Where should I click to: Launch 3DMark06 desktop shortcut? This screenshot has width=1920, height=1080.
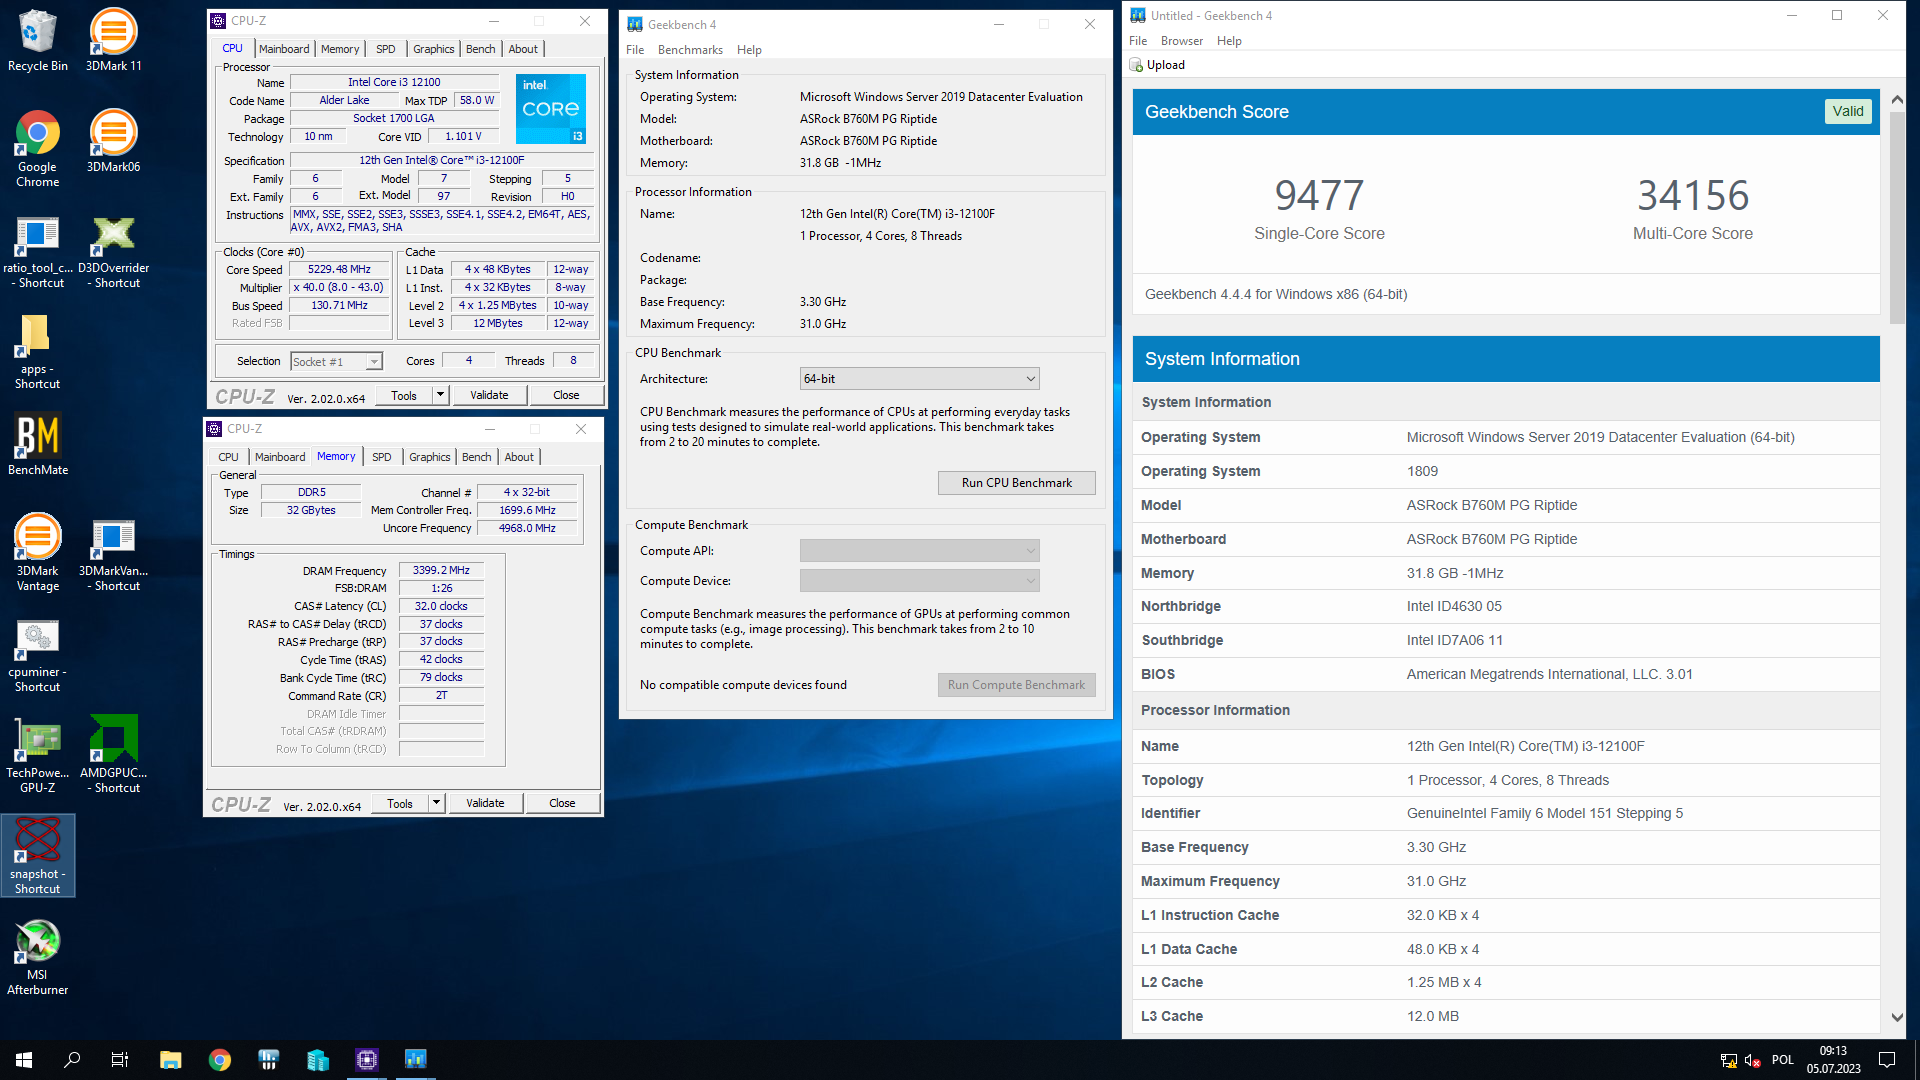pos(113,141)
